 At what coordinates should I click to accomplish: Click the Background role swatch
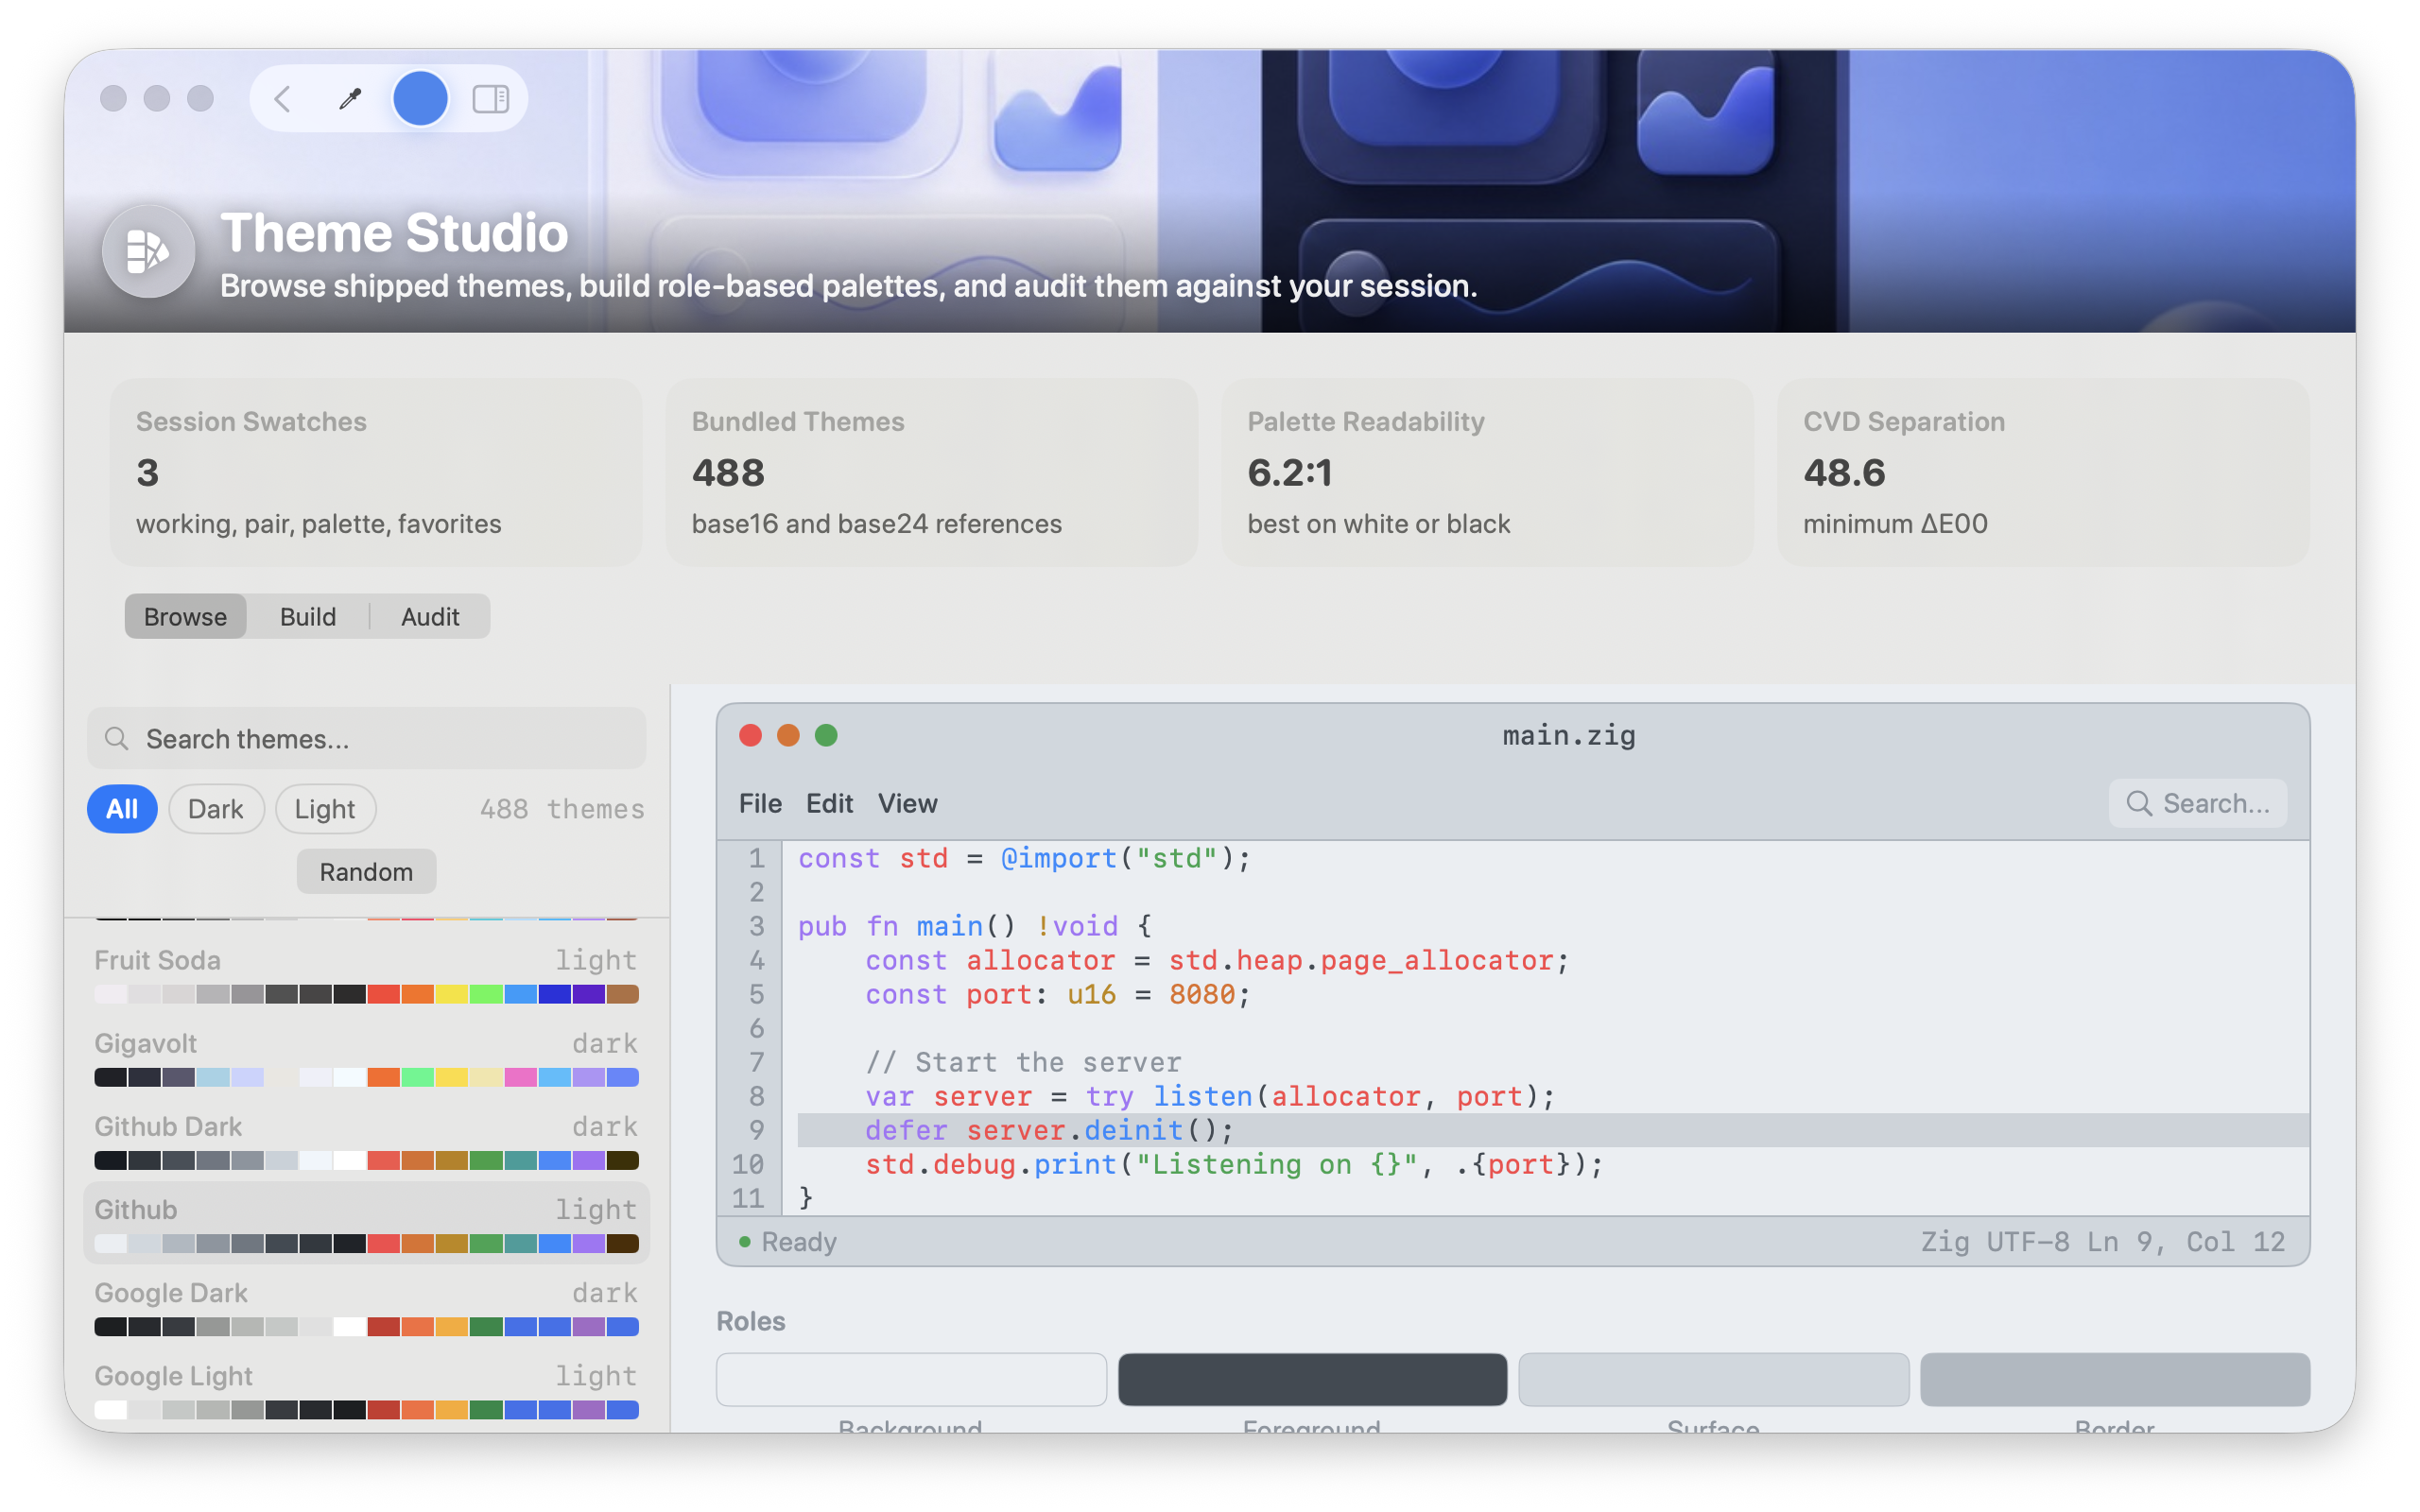(x=911, y=1379)
